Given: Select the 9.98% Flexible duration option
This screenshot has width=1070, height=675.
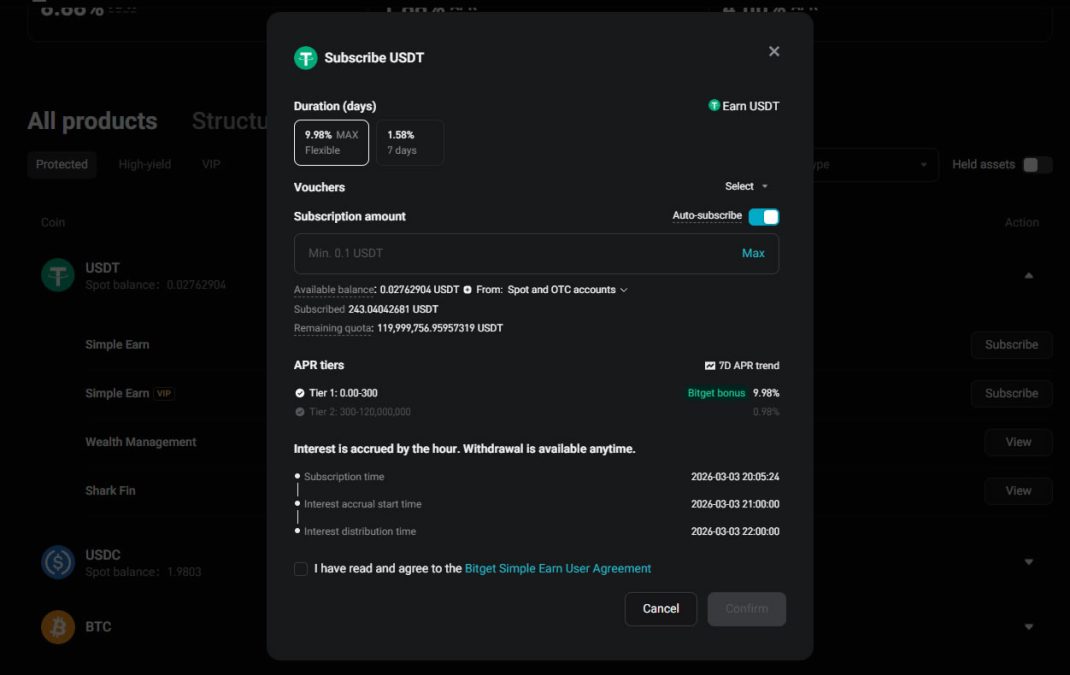Looking at the screenshot, I should click(x=331, y=143).
